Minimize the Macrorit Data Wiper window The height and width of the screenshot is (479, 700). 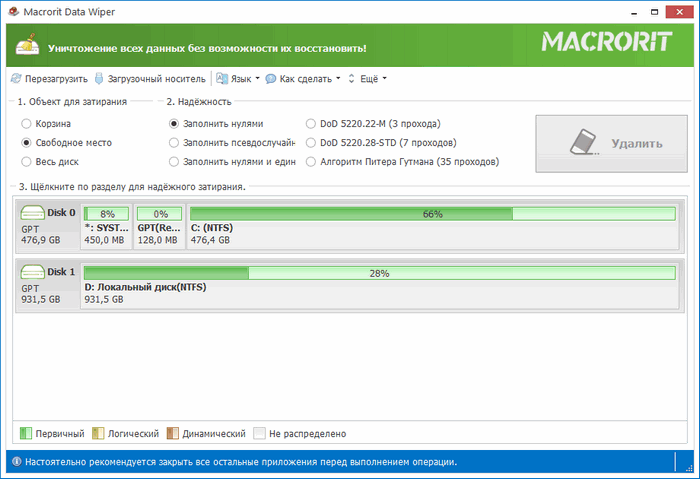tap(634, 12)
